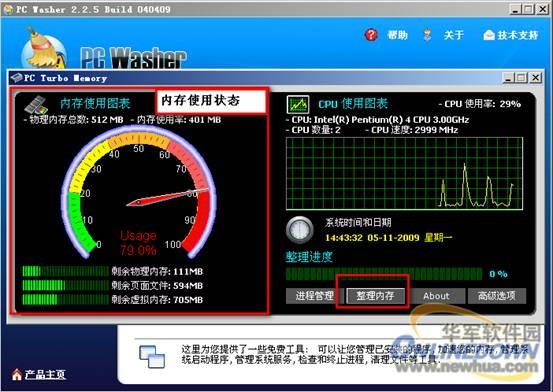
Task: Minimize the PC Washer main window
Action: click(515, 9)
